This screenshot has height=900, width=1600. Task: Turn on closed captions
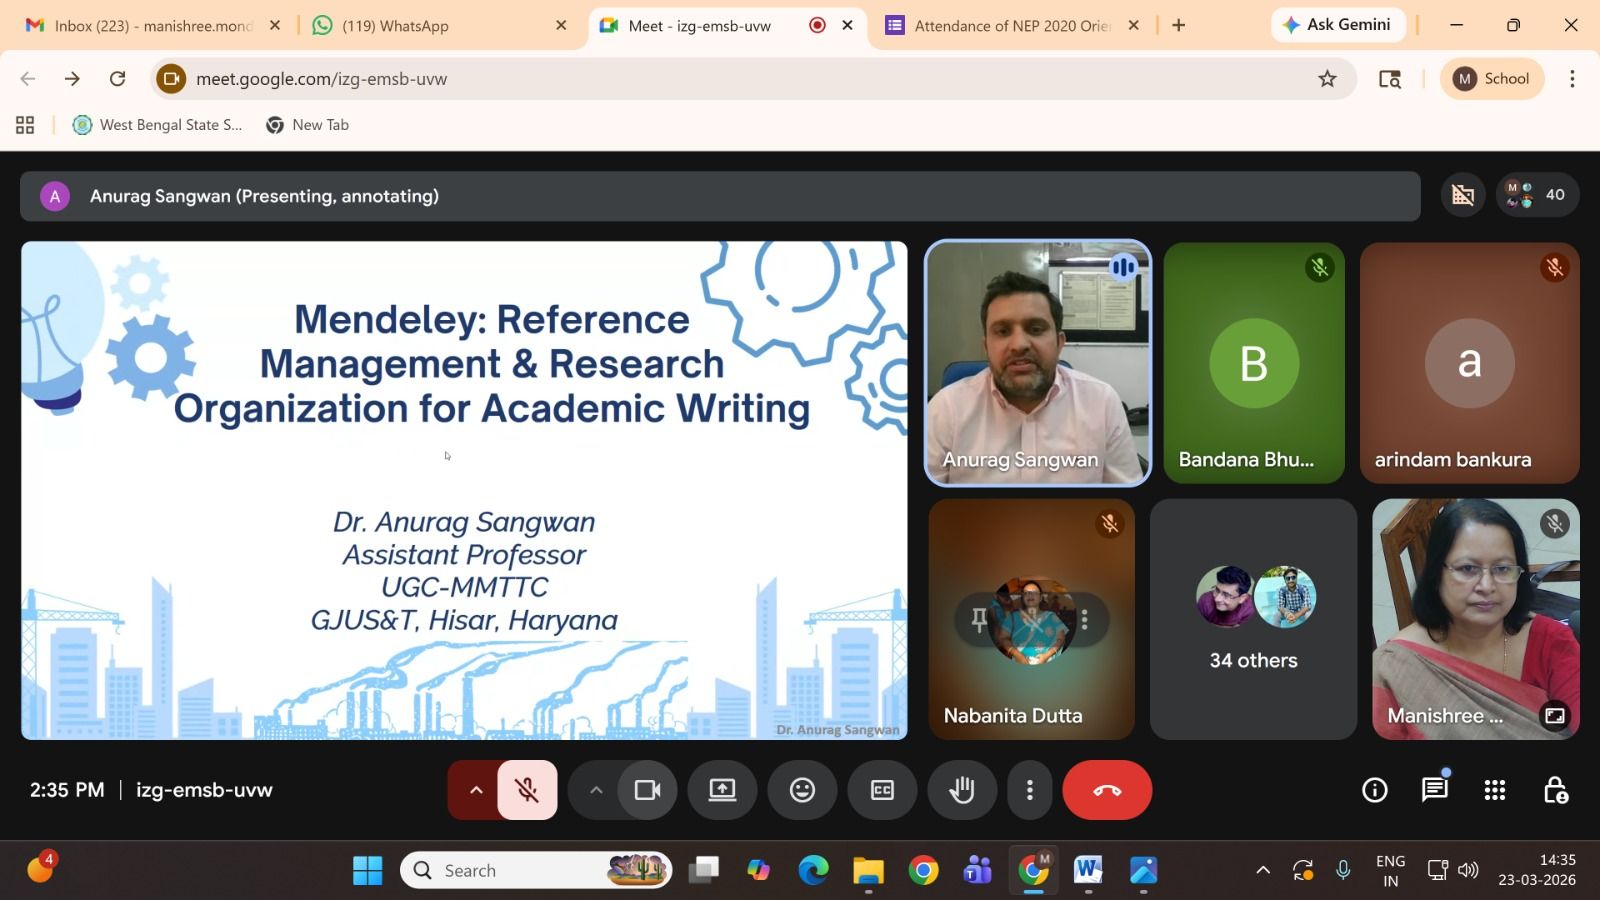(882, 790)
